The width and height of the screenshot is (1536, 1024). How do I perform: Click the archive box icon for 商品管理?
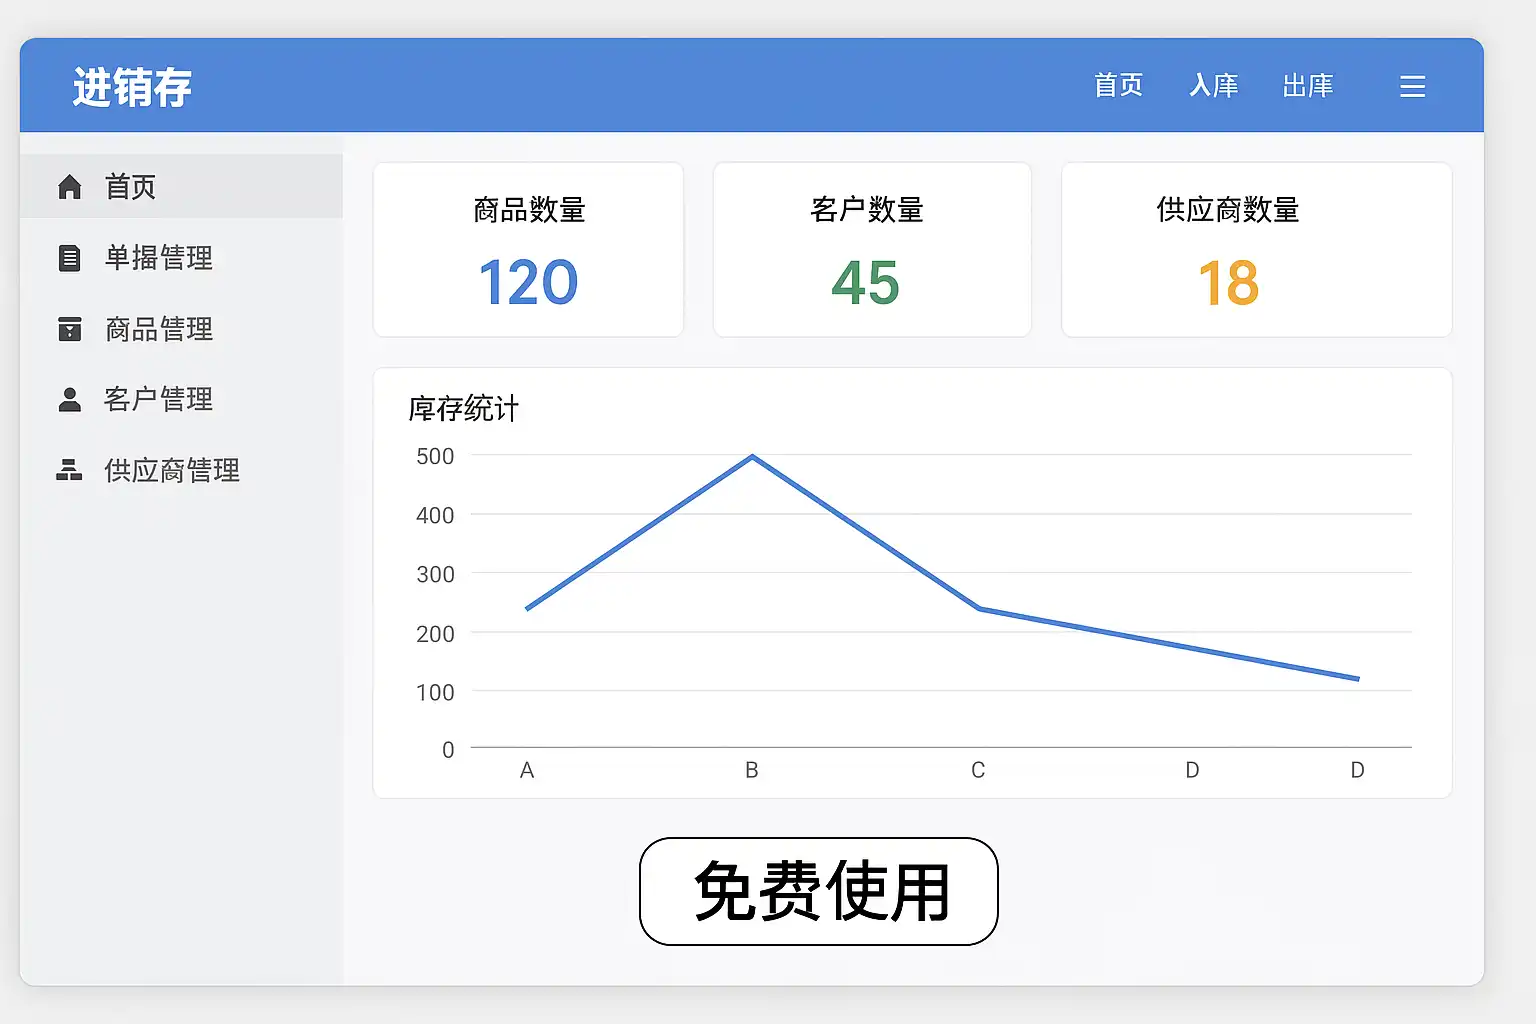point(70,329)
